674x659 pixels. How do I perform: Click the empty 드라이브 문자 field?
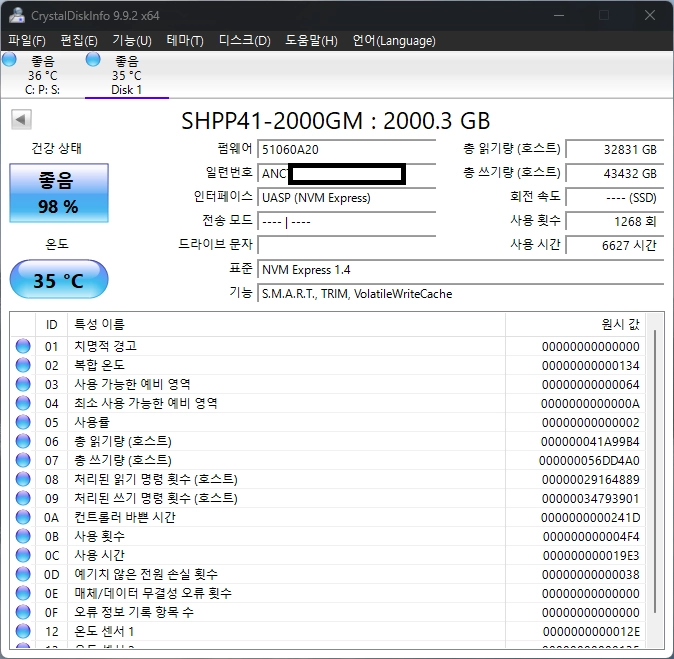click(346, 245)
